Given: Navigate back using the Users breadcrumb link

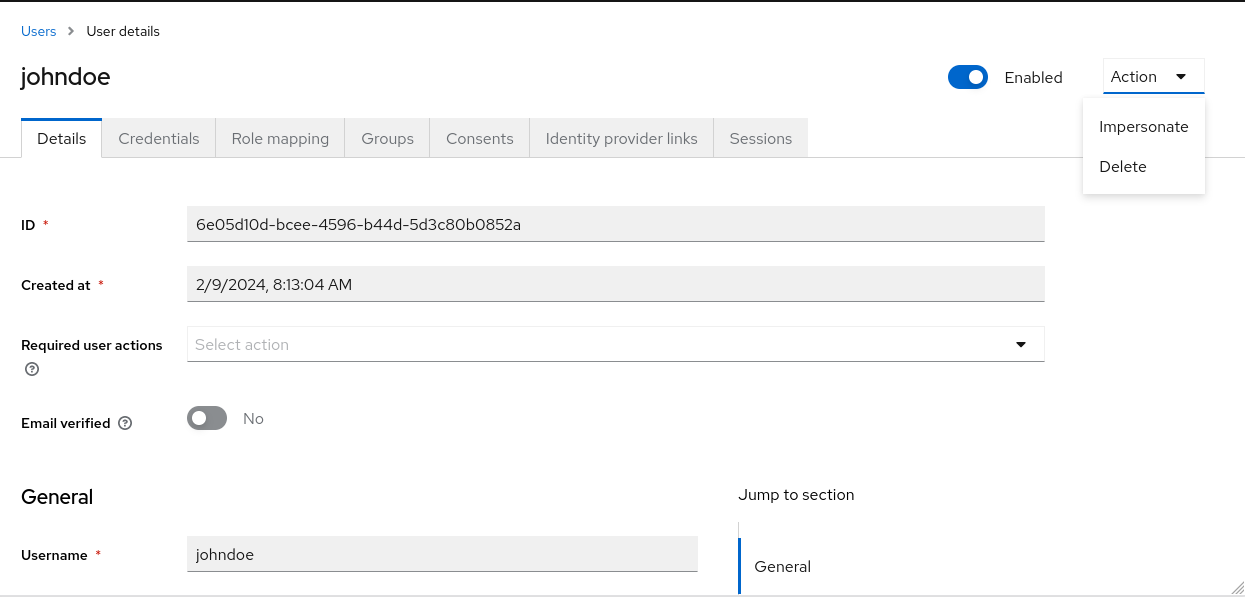Looking at the screenshot, I should 38,31.
